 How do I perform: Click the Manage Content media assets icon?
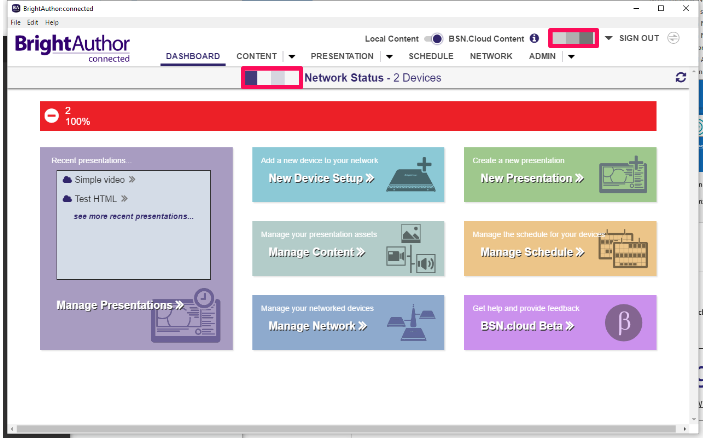pos(411,249)
